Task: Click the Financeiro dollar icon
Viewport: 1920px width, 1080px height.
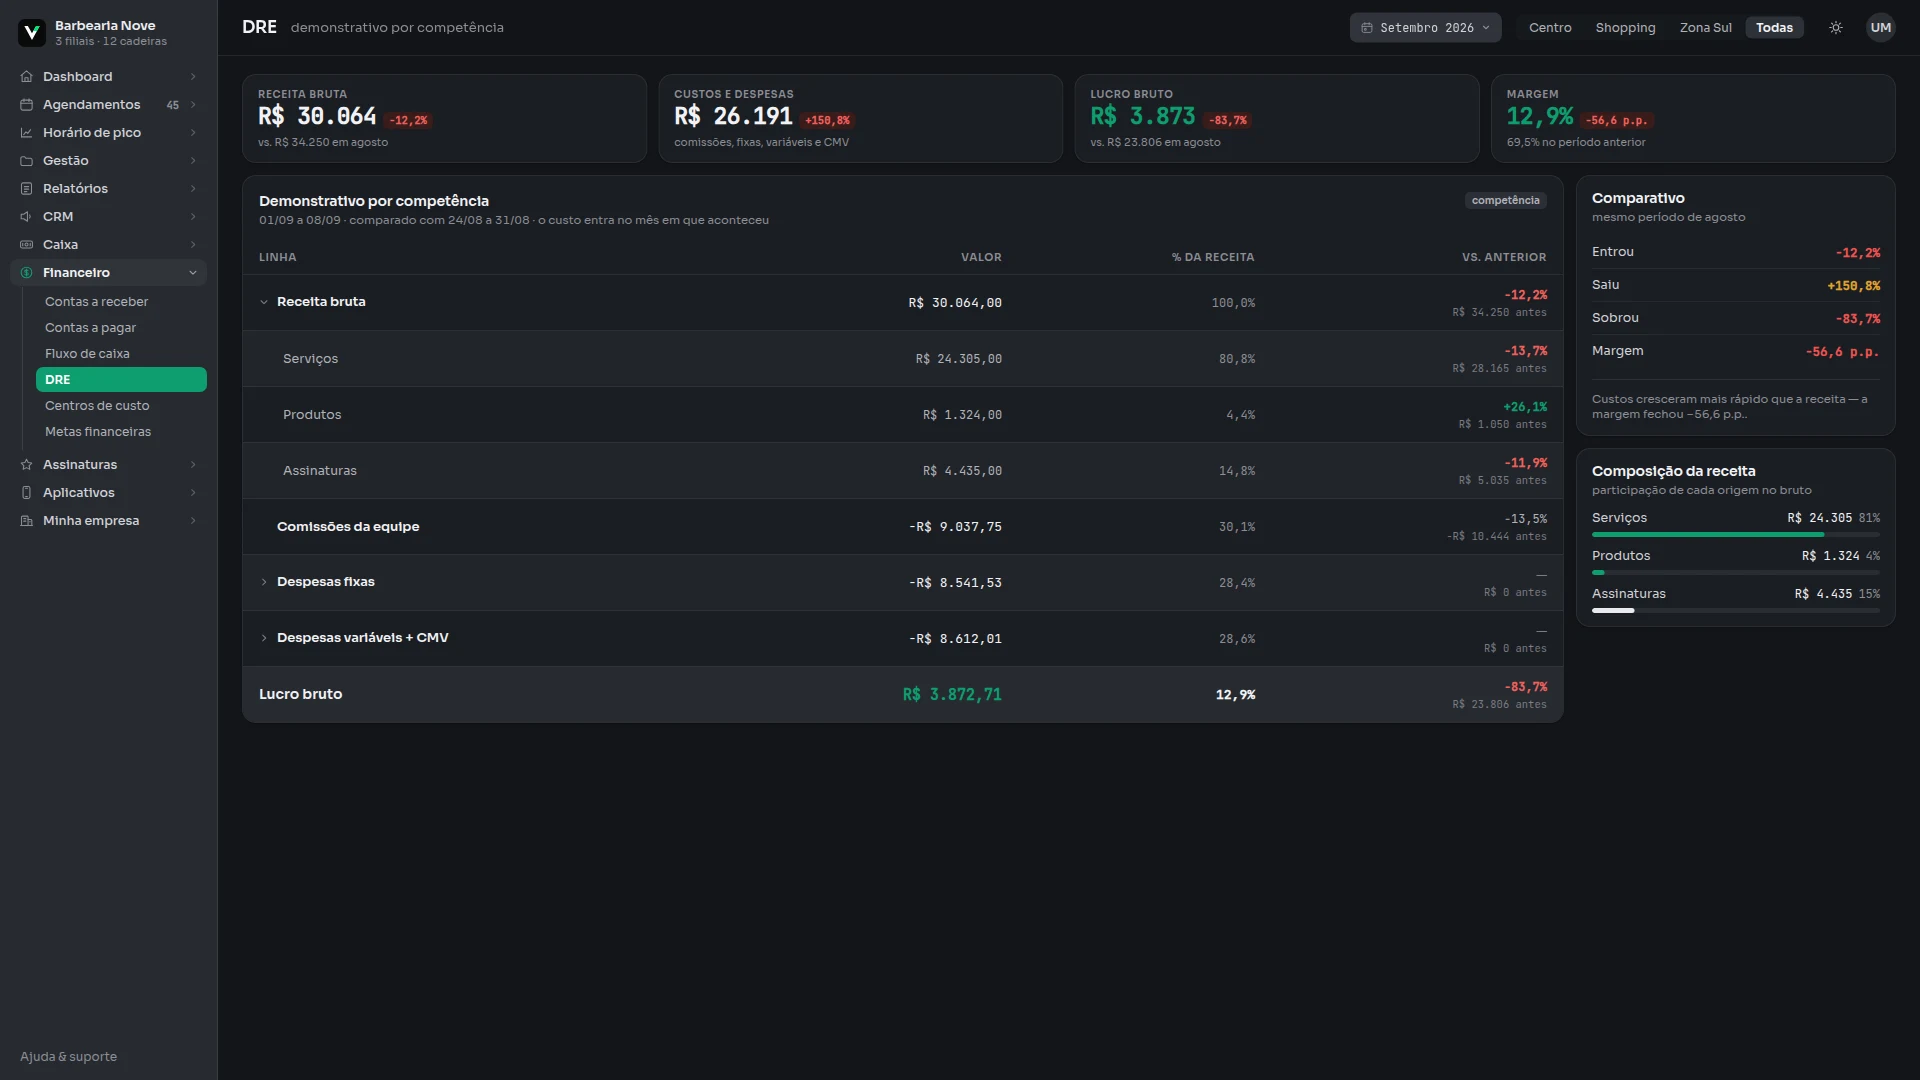Action: point(27,273)
